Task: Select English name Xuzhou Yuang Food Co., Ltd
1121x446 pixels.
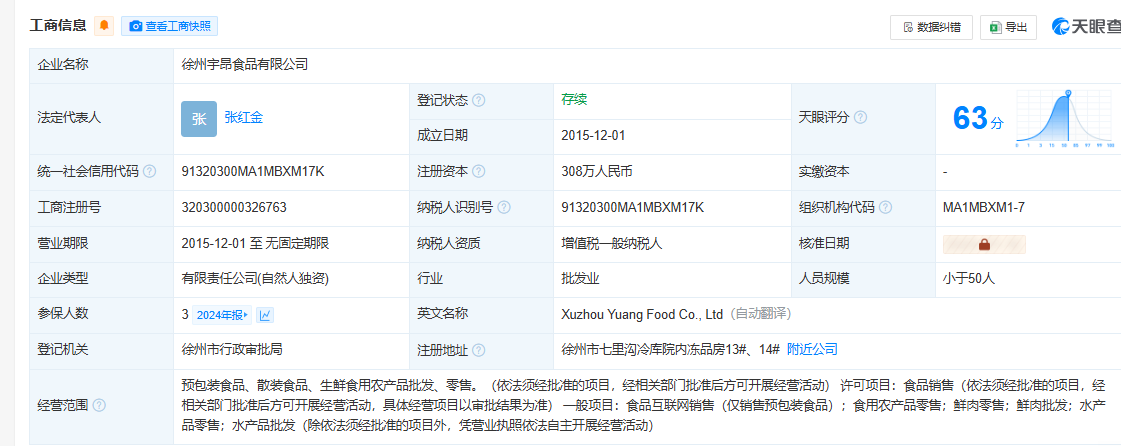Action: click(643, 314)
